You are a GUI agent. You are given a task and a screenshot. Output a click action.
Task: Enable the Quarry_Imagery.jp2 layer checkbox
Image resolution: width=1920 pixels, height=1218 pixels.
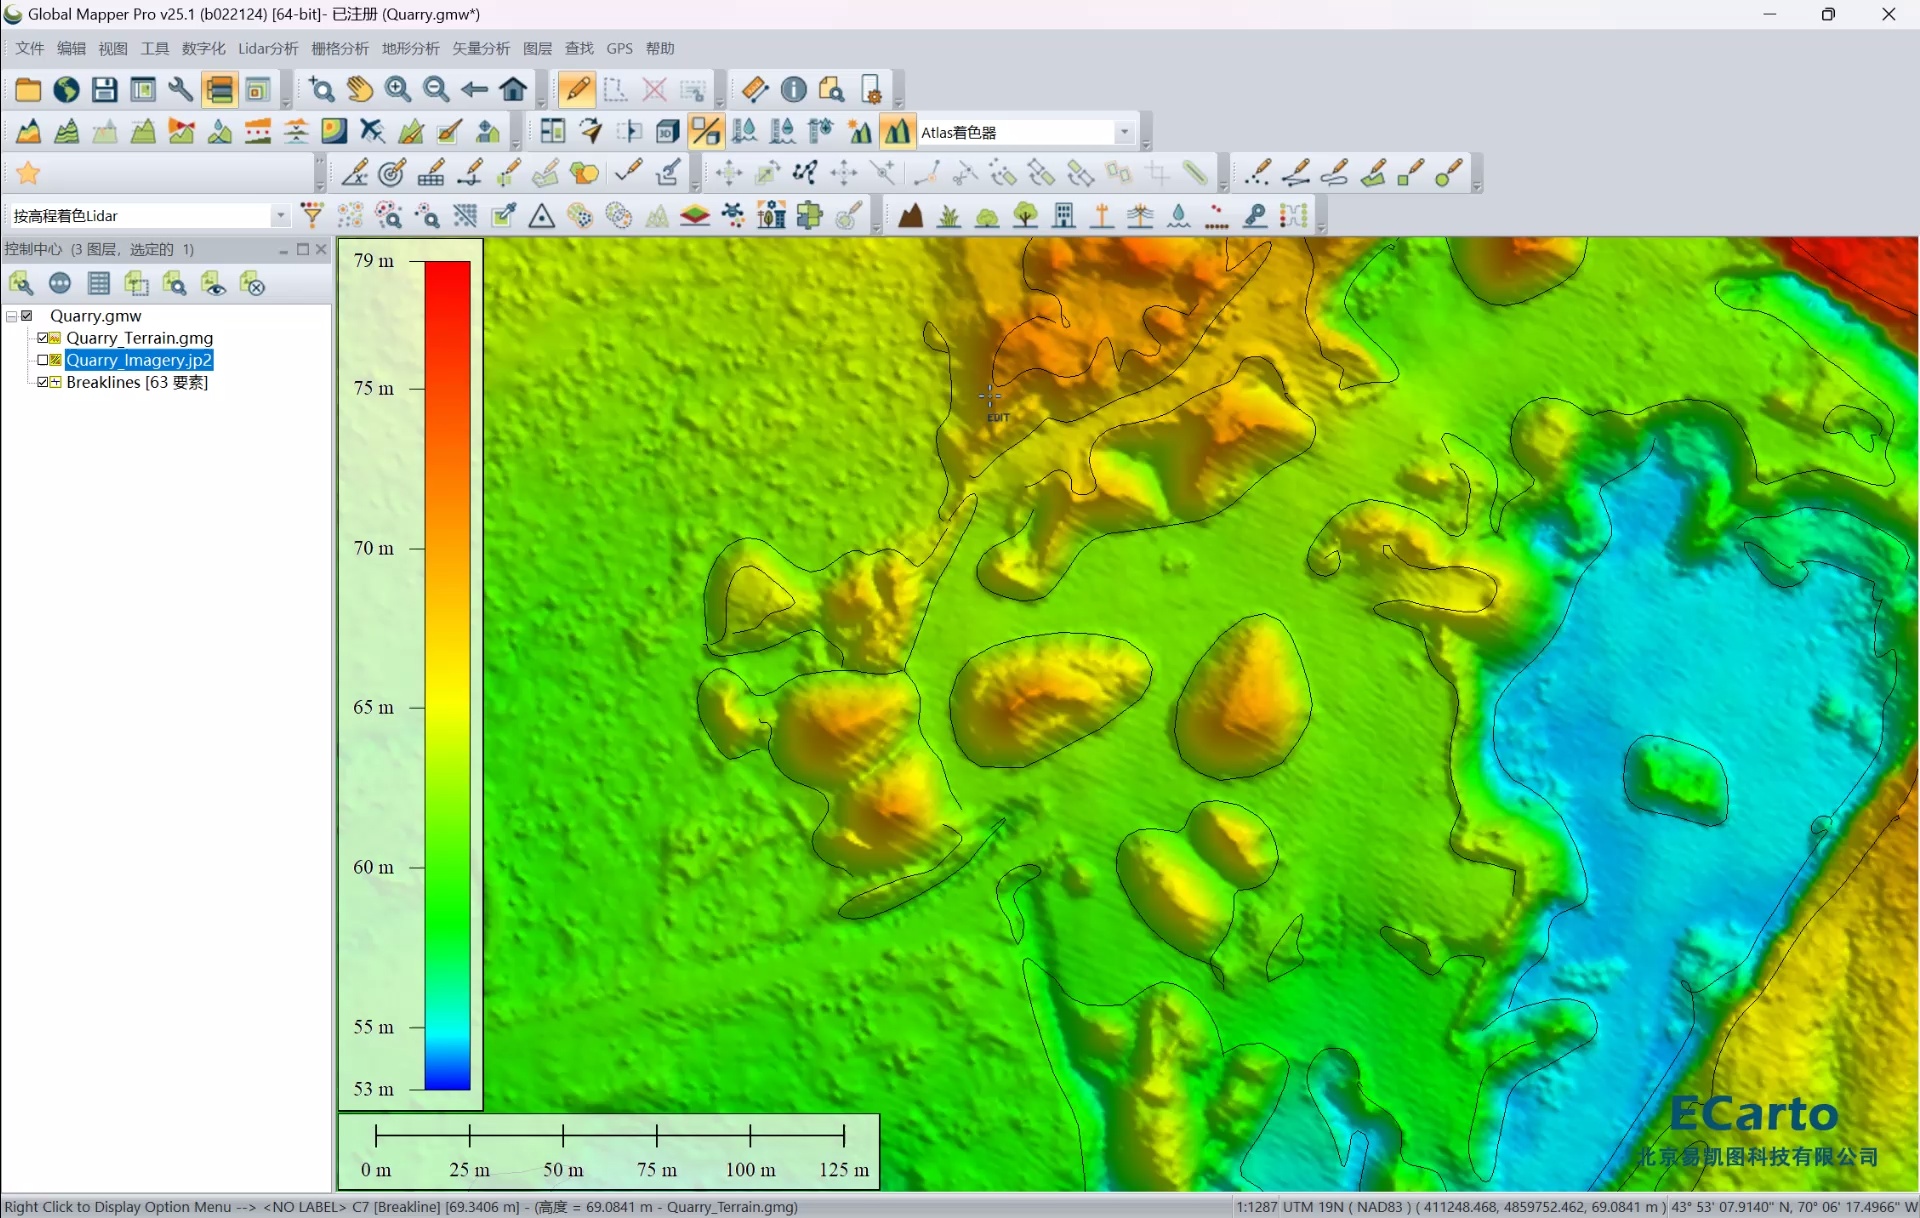(43, 360)
